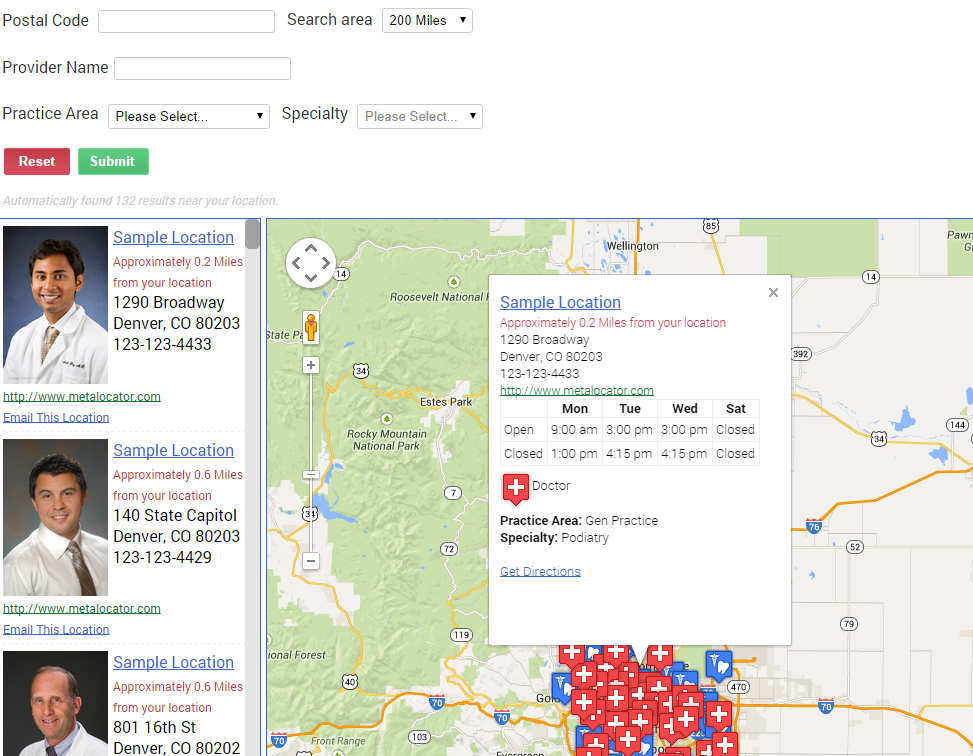Image resolution: width=973 pixels, height=756 pixels.
Task: Click the 'Estes Park' map label
Action: tap(446, 402)
